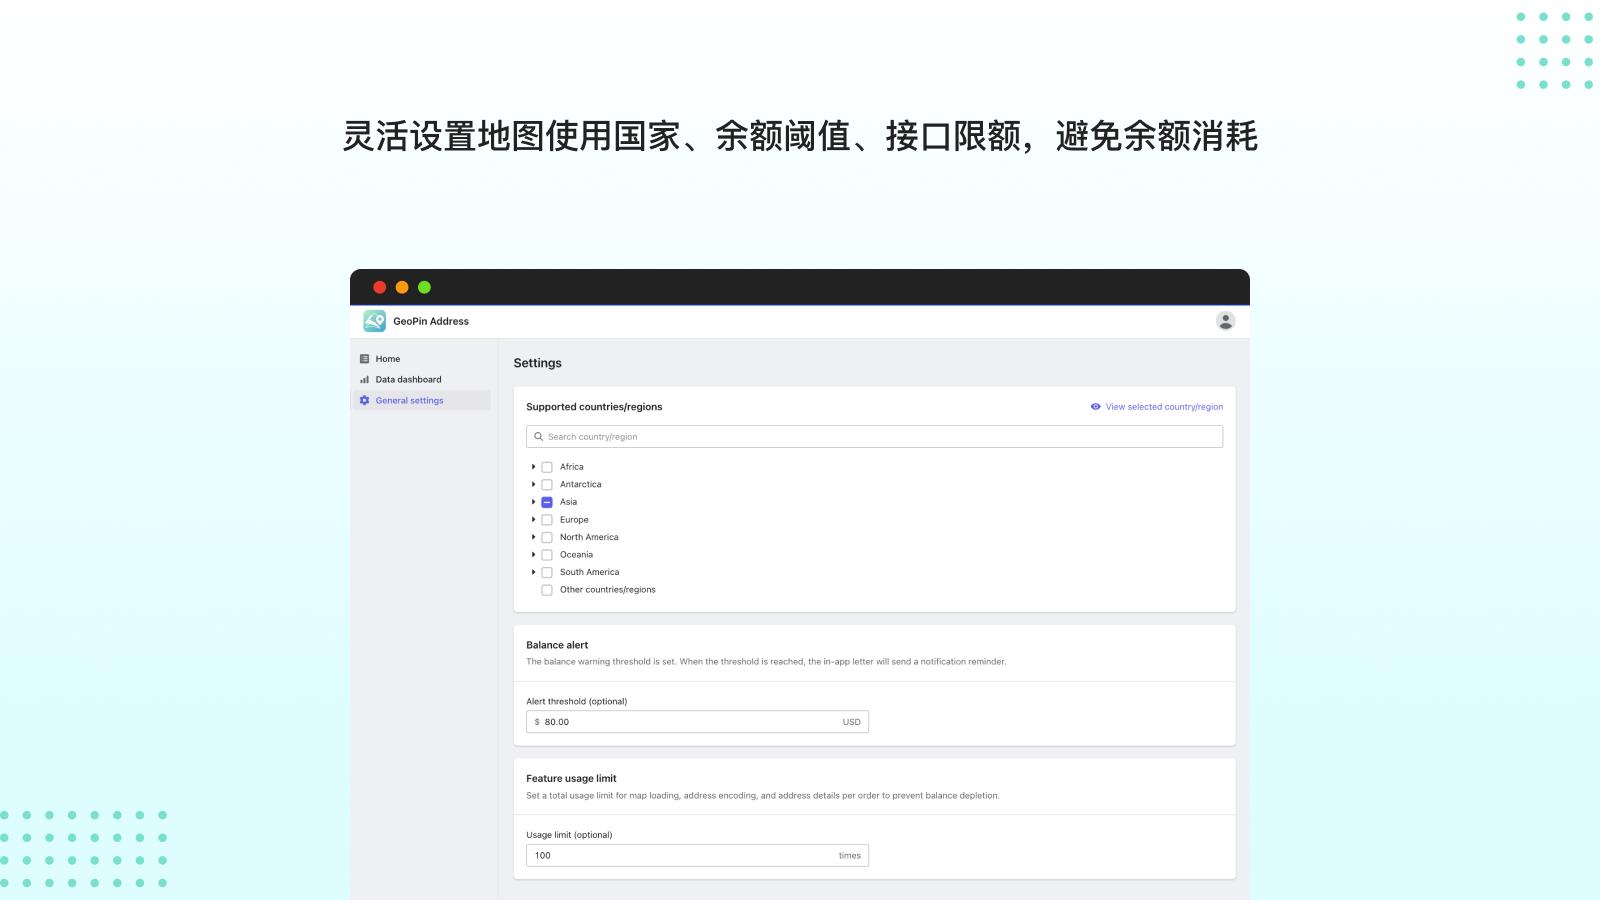The image size is (1600, 900).
Task: Expand the Oceania countries arrow
Action: point(533,555)
